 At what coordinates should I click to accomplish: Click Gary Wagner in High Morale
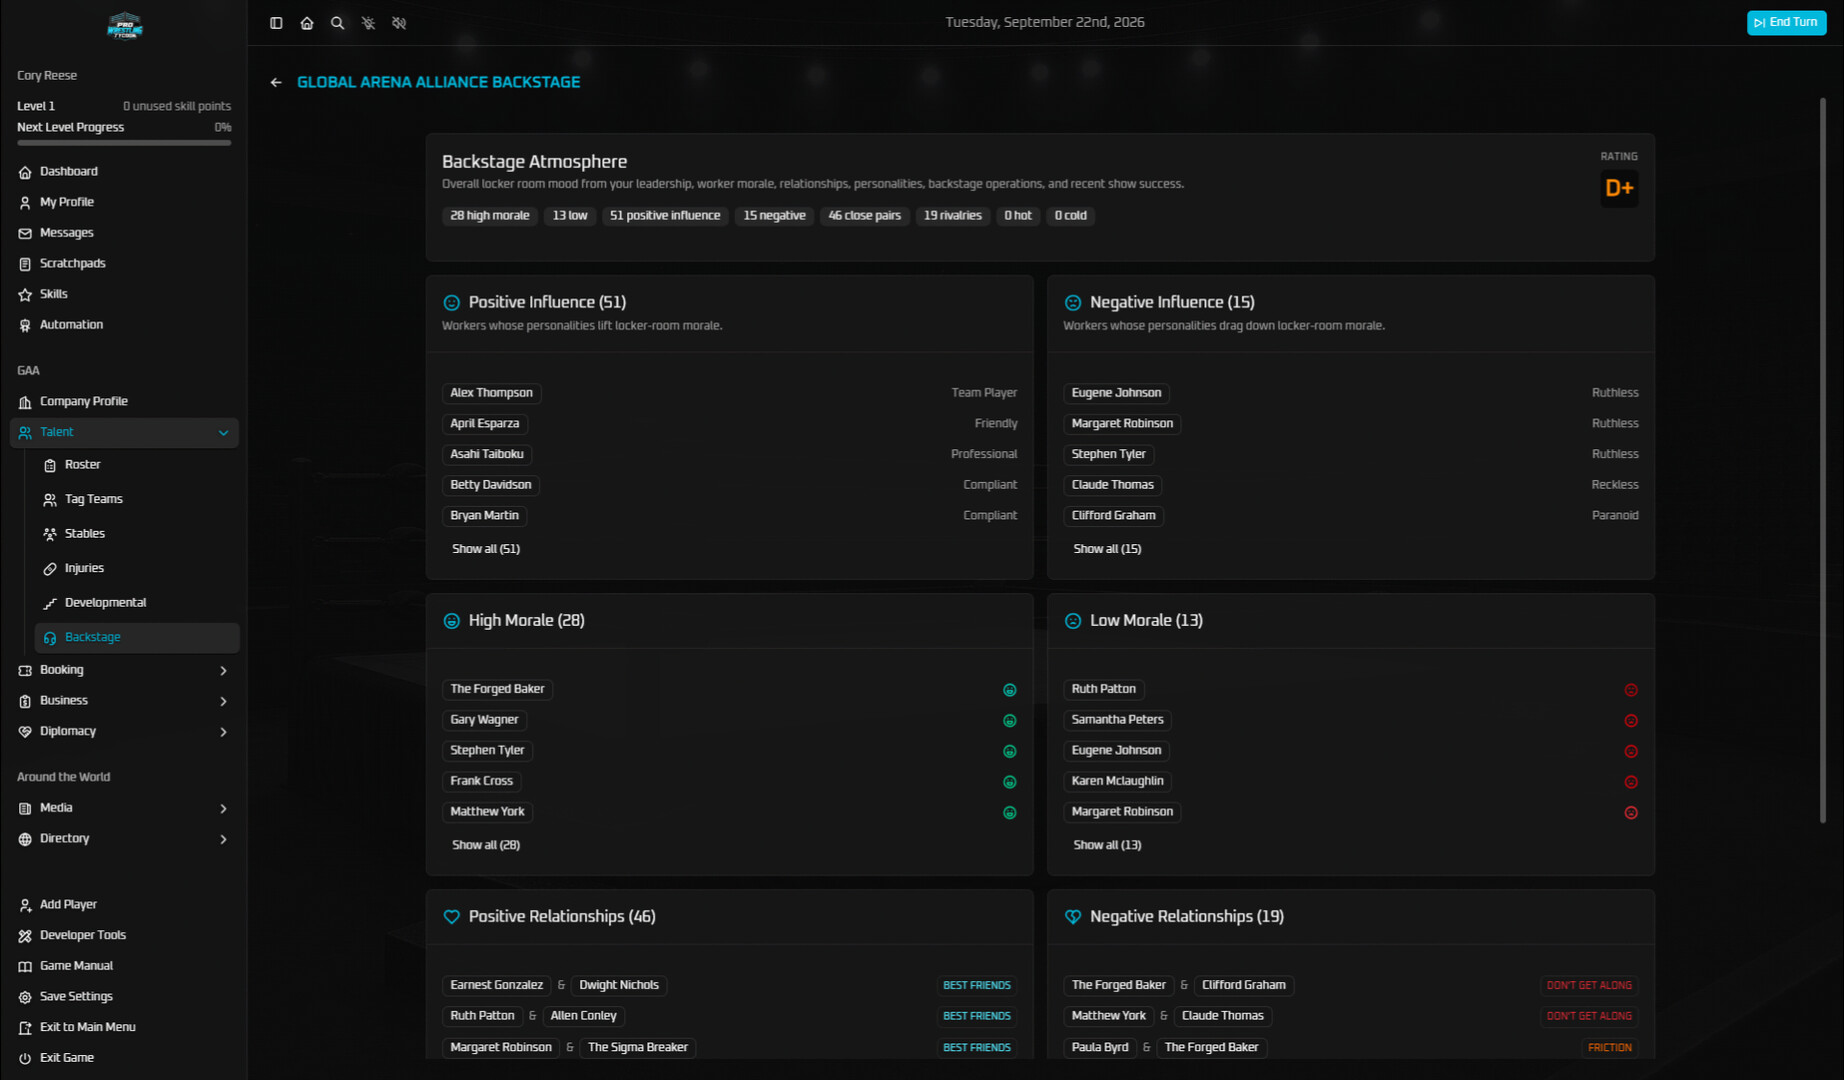pos(484,720)
